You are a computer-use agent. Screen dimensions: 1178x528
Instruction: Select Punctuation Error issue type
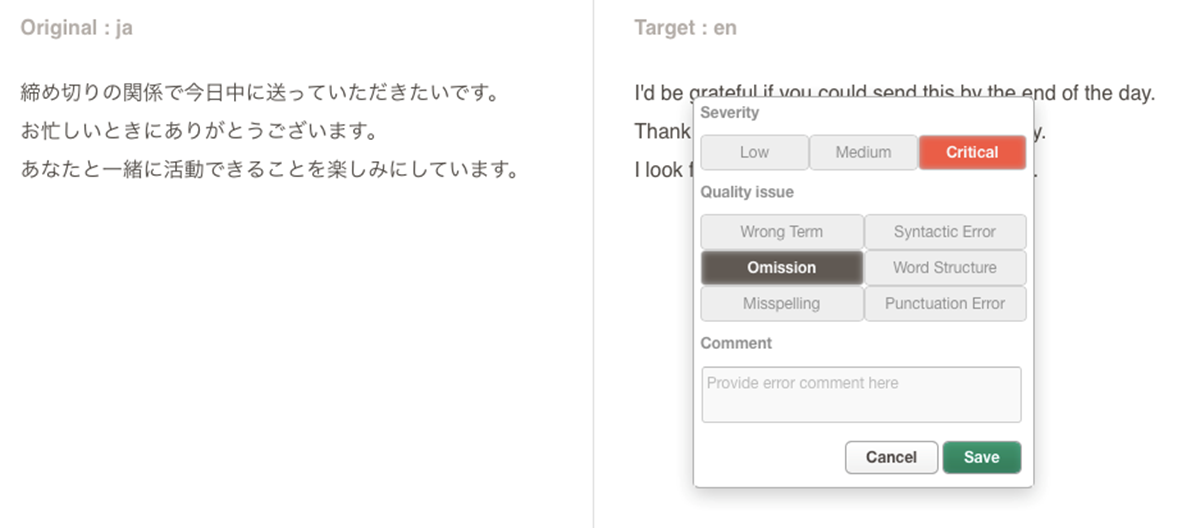click(x=945, y=303)
